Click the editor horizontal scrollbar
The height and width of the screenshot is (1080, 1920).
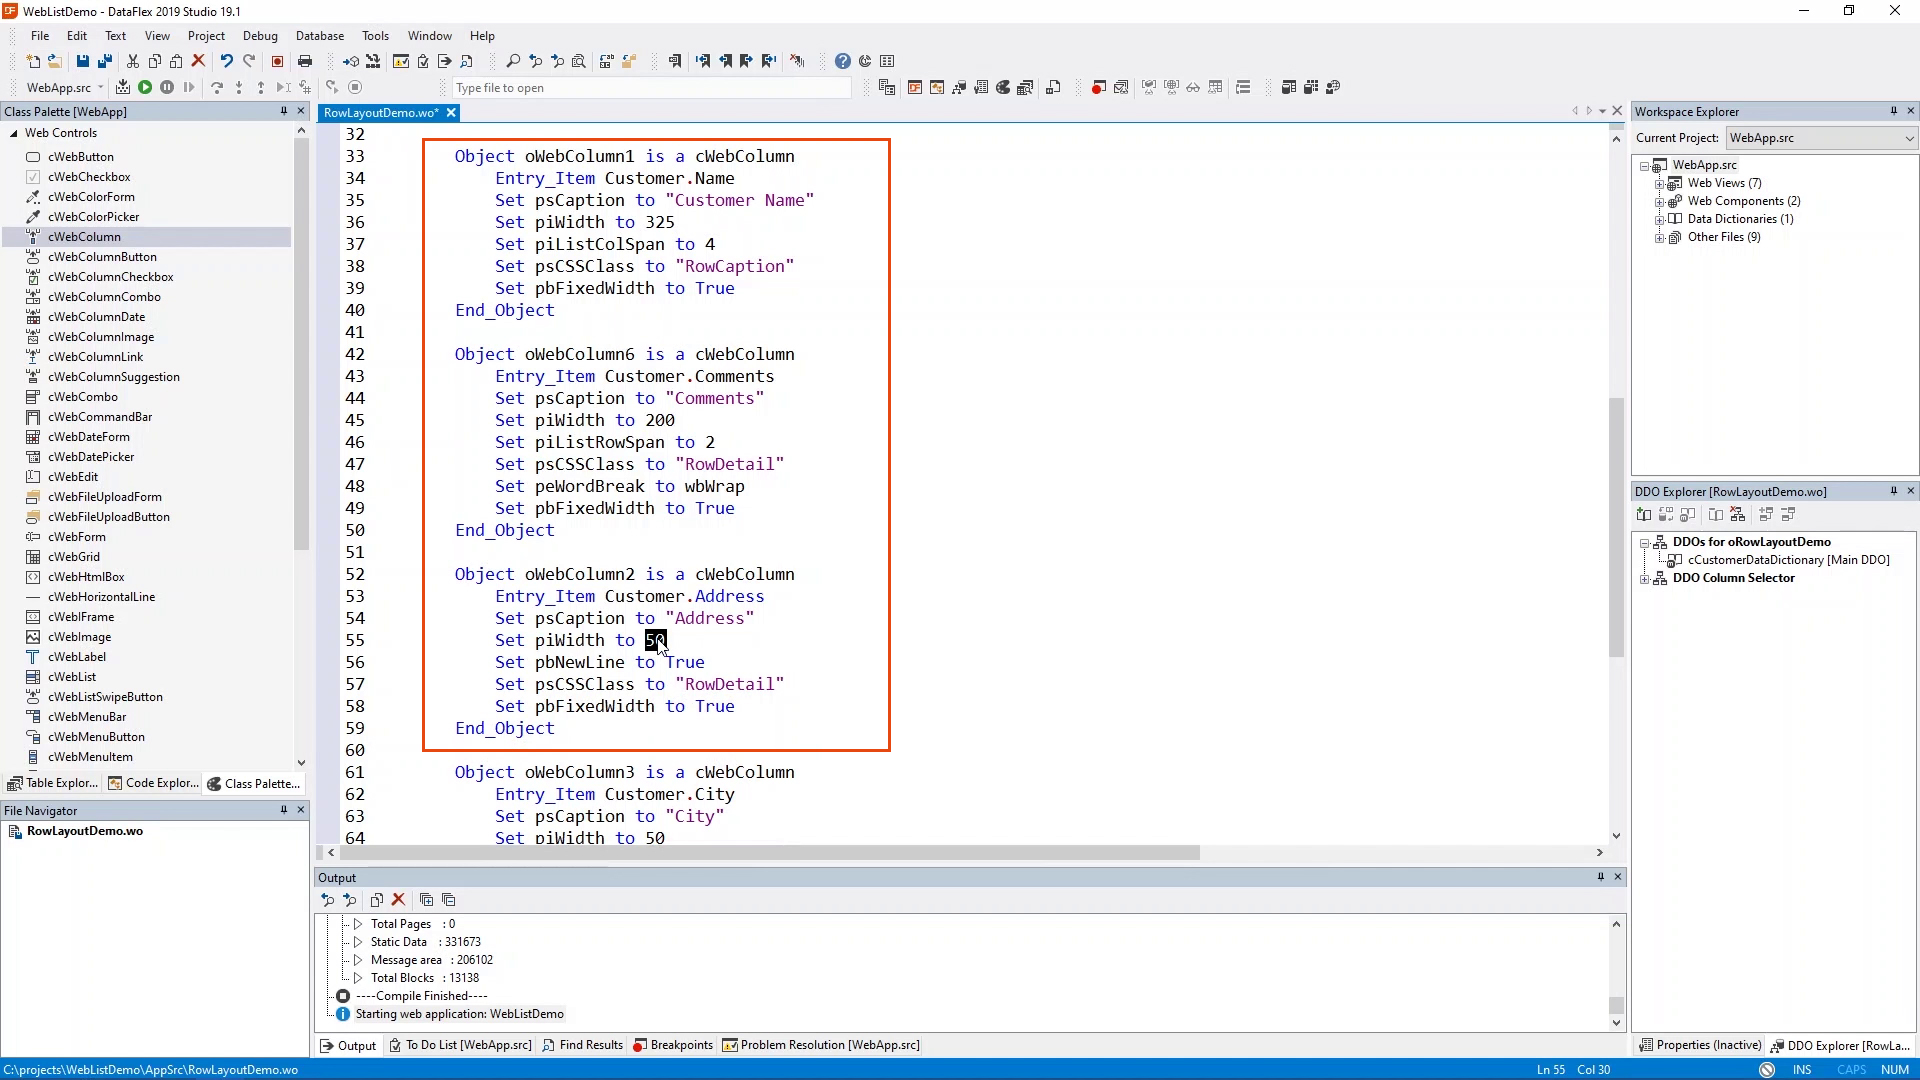pyautogui.click(x=770, y=853)
